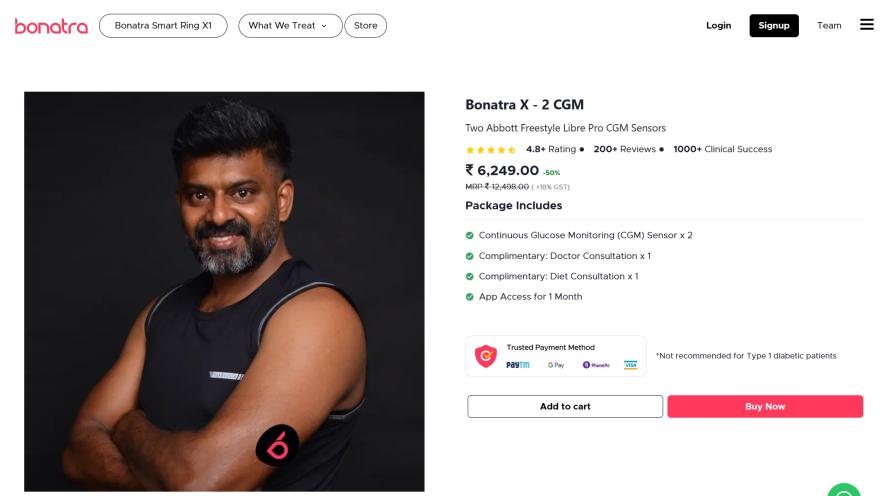Click the green check beside Doctor Consultation
Screen dimensions: 894x496
coord(470,256)
